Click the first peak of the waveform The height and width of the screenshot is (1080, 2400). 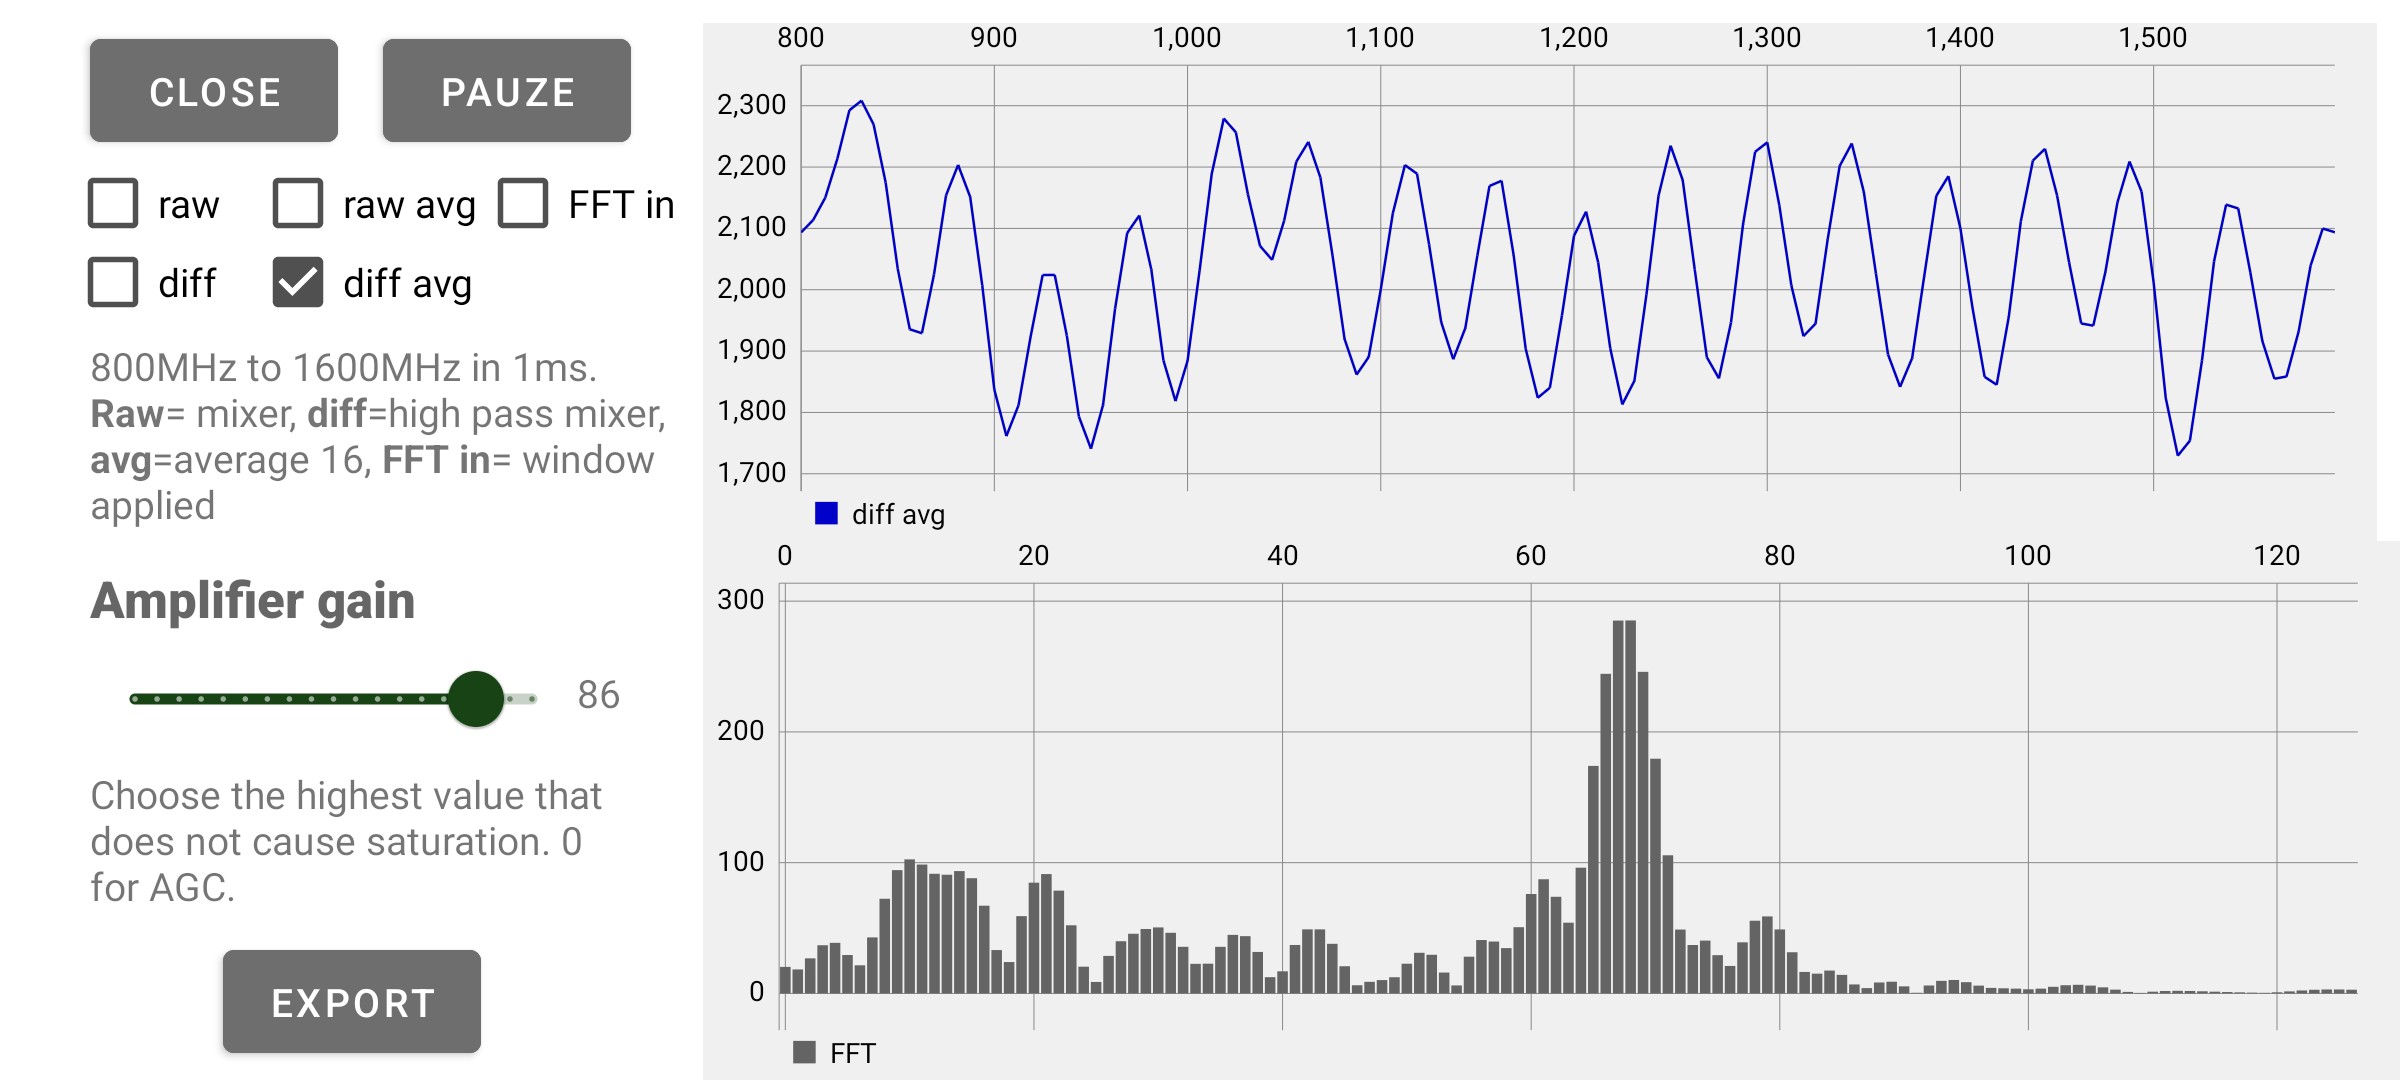click(x=861, y=102)
